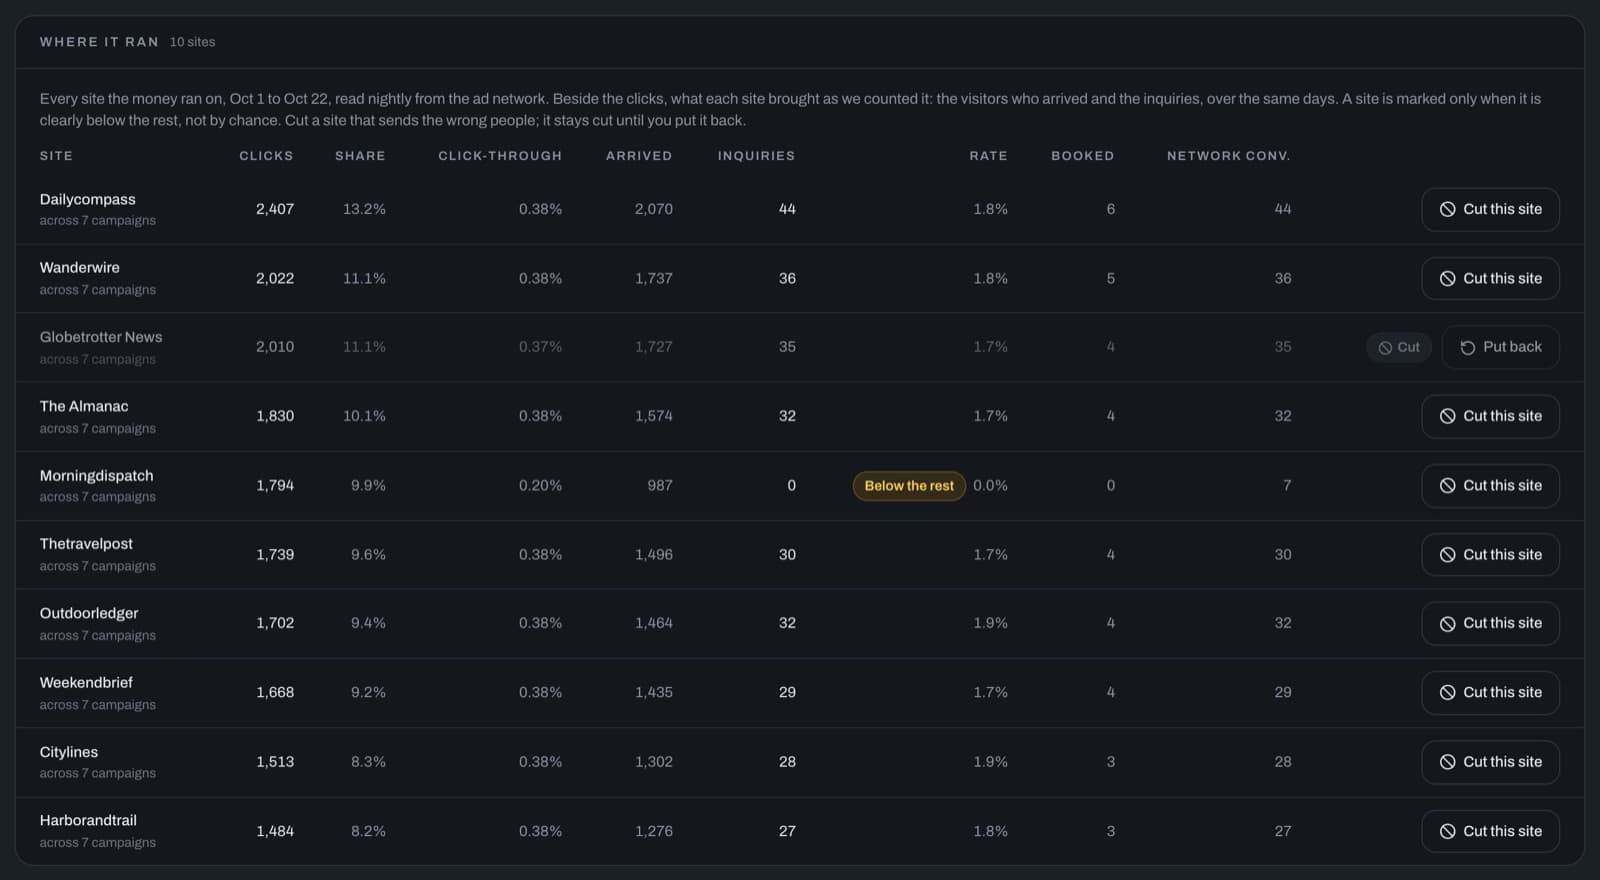Viewport: 1600px width, 880px height.
Task: Click Harborandtrail arrived value 1,276
Action: tap(654, 831)
